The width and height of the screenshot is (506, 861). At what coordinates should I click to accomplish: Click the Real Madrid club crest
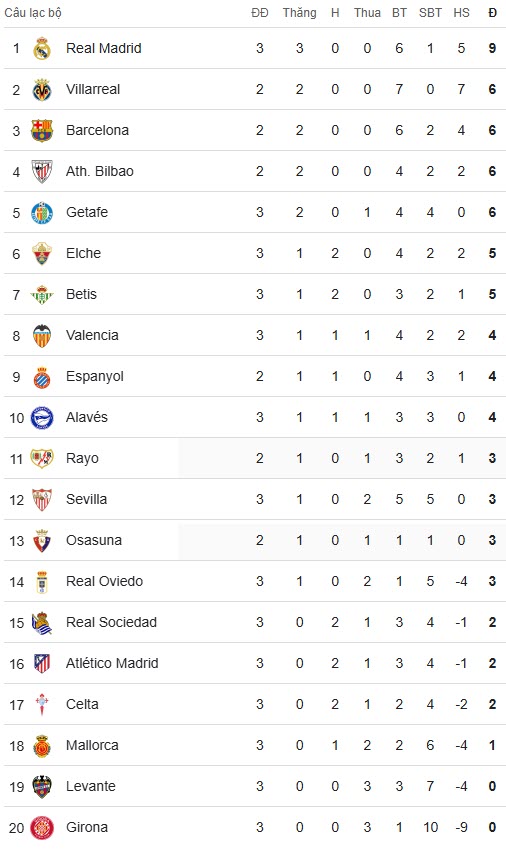tap(42, 48)
